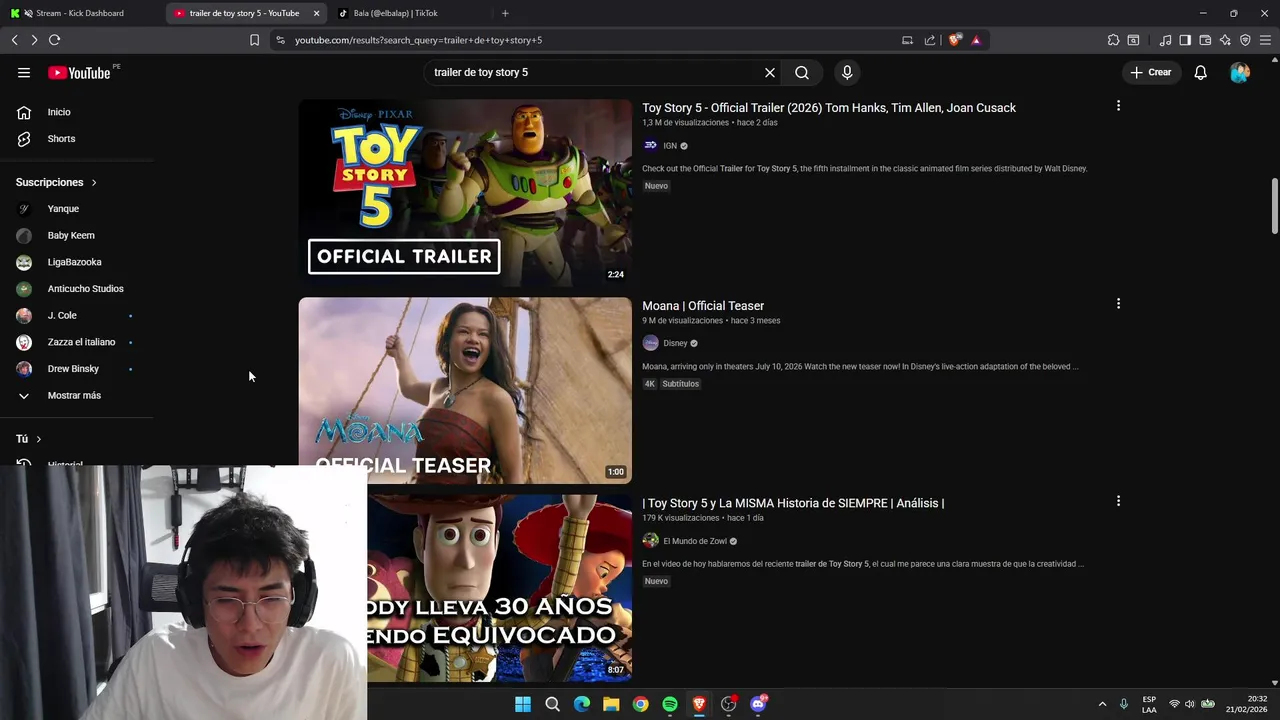Open Toy Story 5 MISMA Historia title
1280x720 pixels.
(x=793, y=503)
